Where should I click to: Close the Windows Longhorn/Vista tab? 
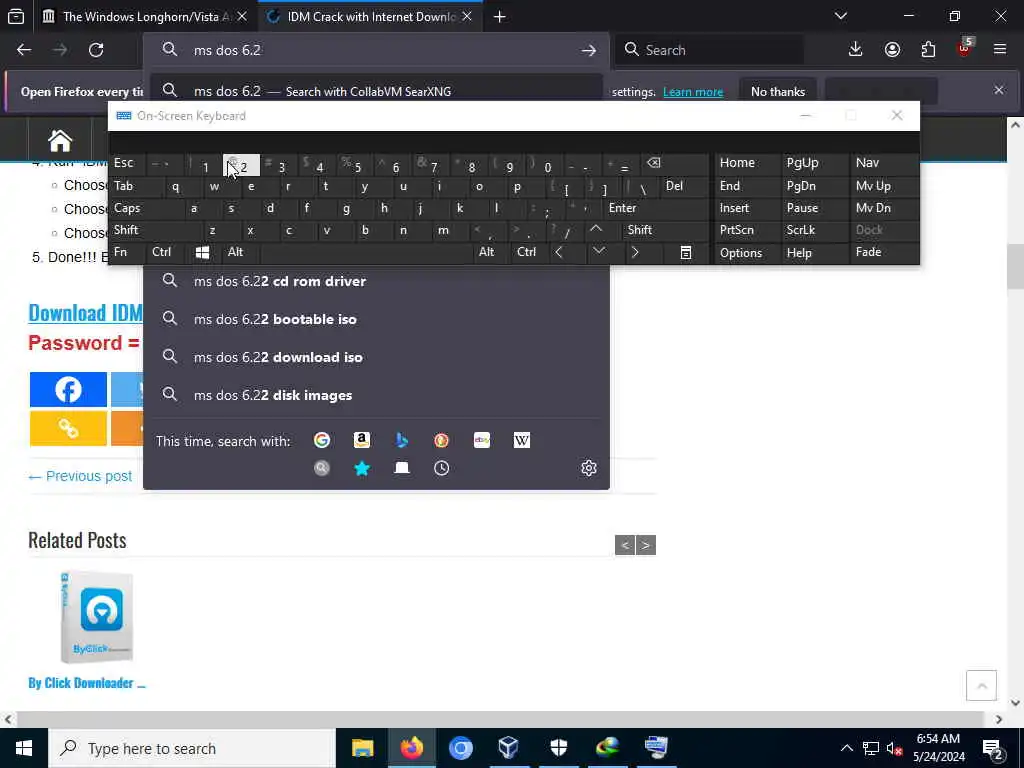tap(242, 17)
